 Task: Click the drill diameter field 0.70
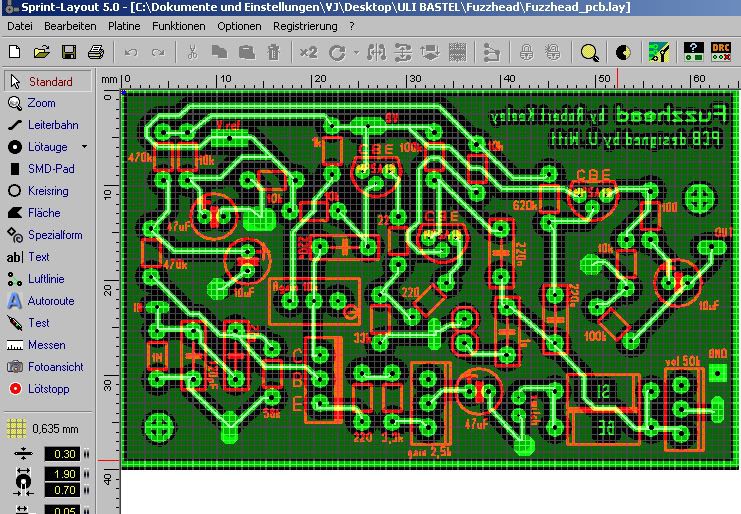click(x=62, y=490)
